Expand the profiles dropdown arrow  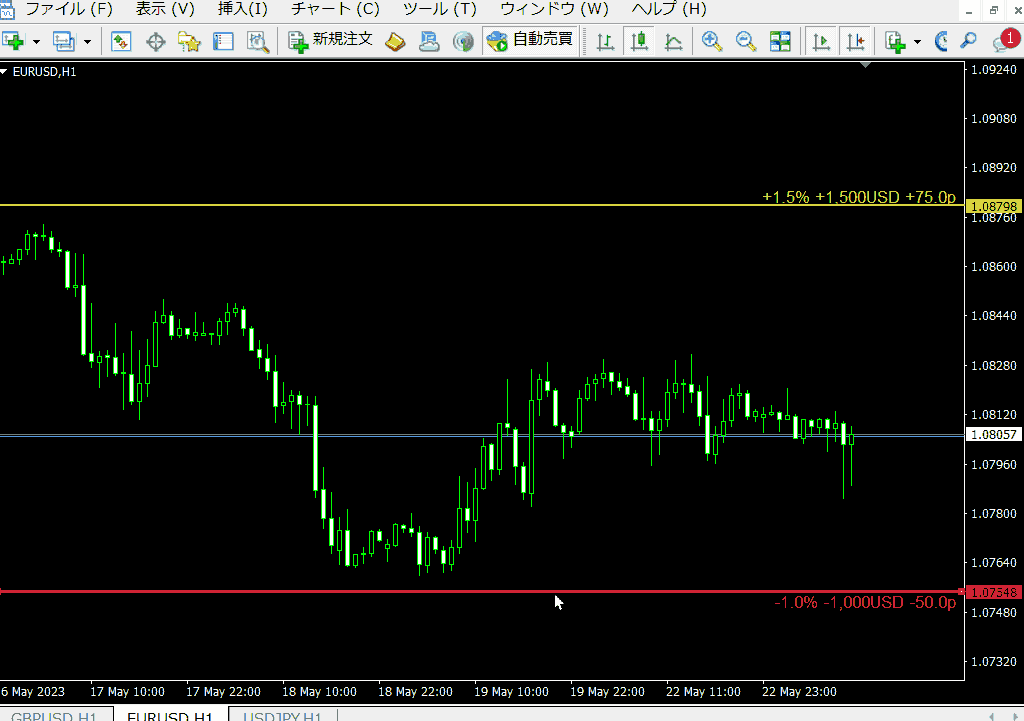[87, 42]
